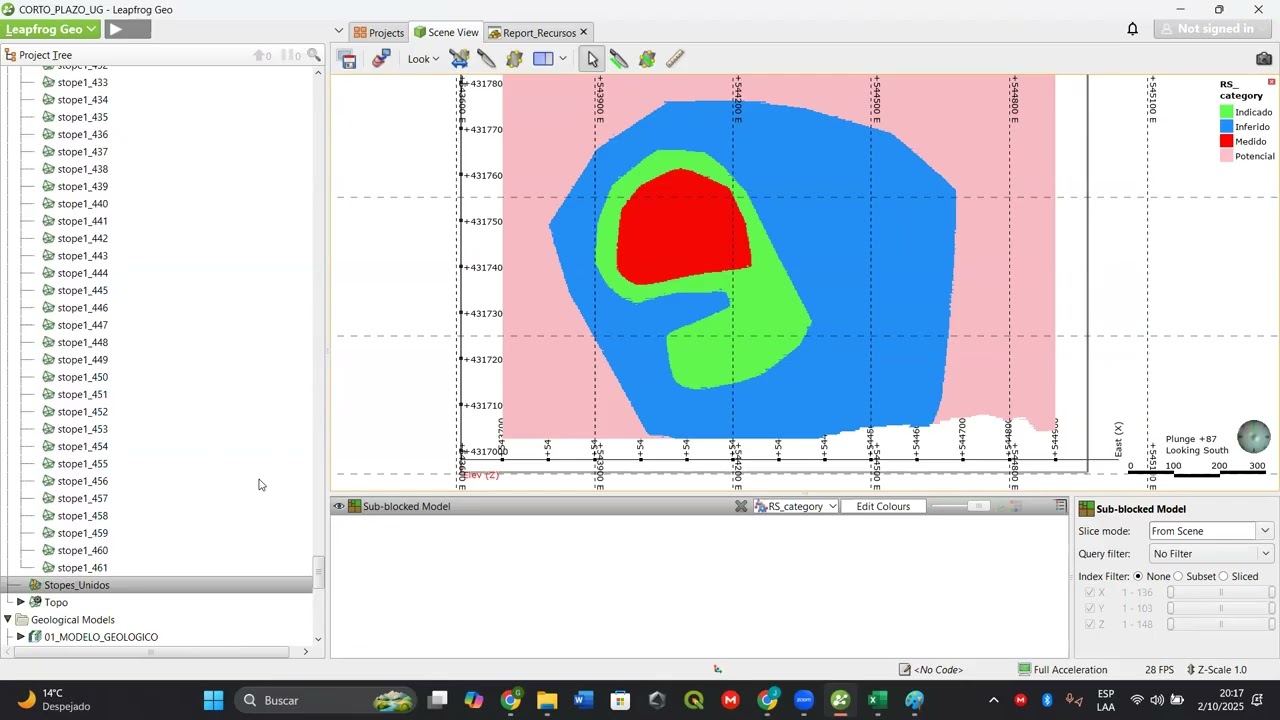The width and height of the screenshot is (1280, 720).
Task: Click the Windows Start button
Action: coord(214,700)
